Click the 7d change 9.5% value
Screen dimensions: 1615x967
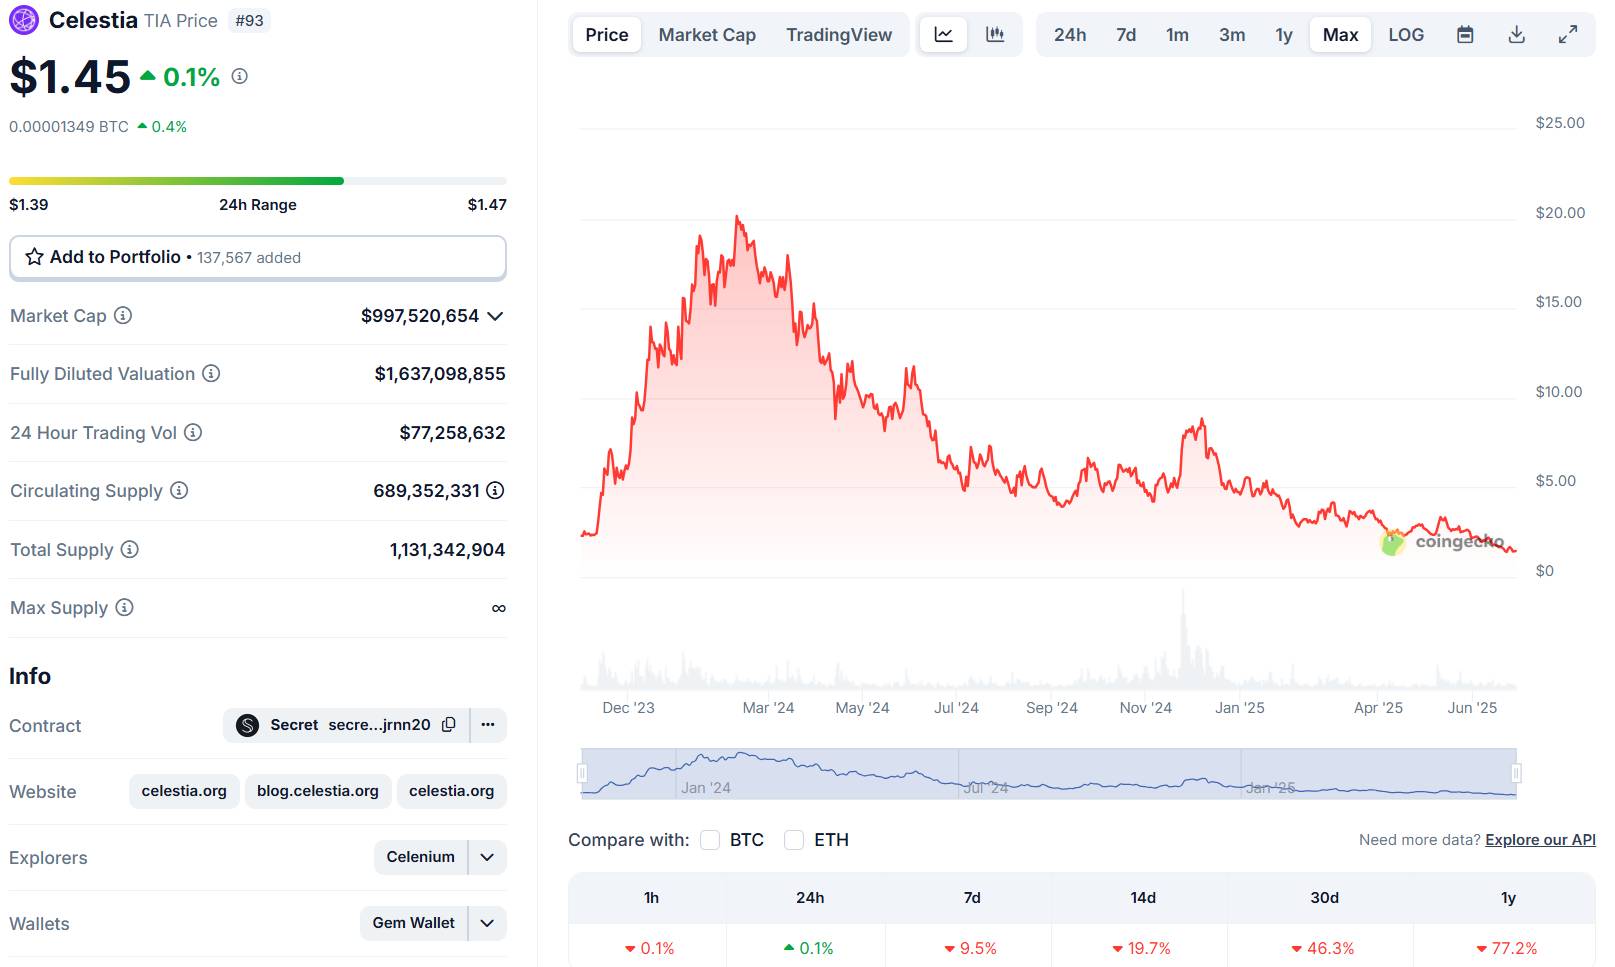pos(971,948)
